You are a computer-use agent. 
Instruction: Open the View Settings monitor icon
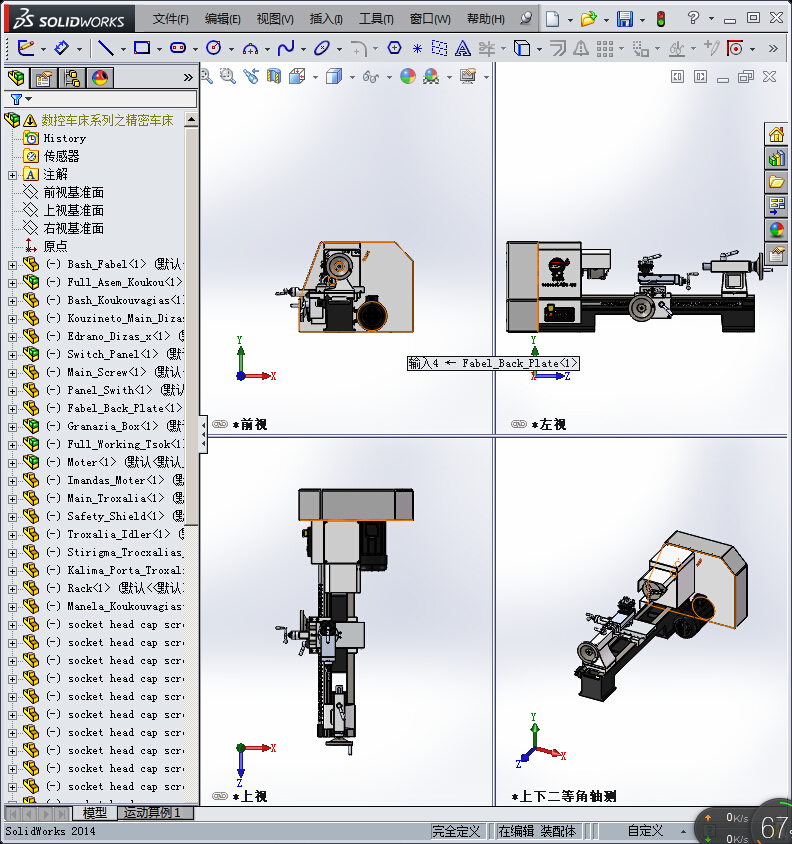(468, 76)
